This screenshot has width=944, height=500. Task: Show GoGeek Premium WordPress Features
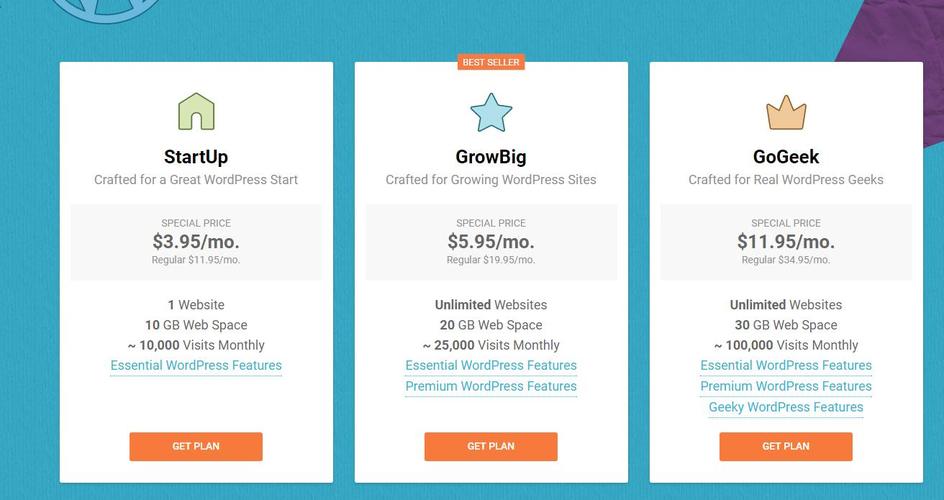point(786,386)
